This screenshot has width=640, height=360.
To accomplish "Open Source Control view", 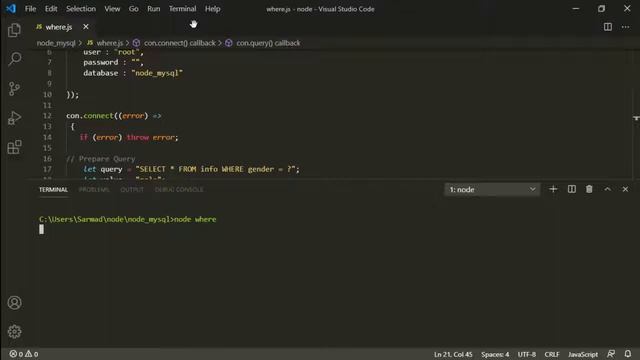I will click(14, 89).
